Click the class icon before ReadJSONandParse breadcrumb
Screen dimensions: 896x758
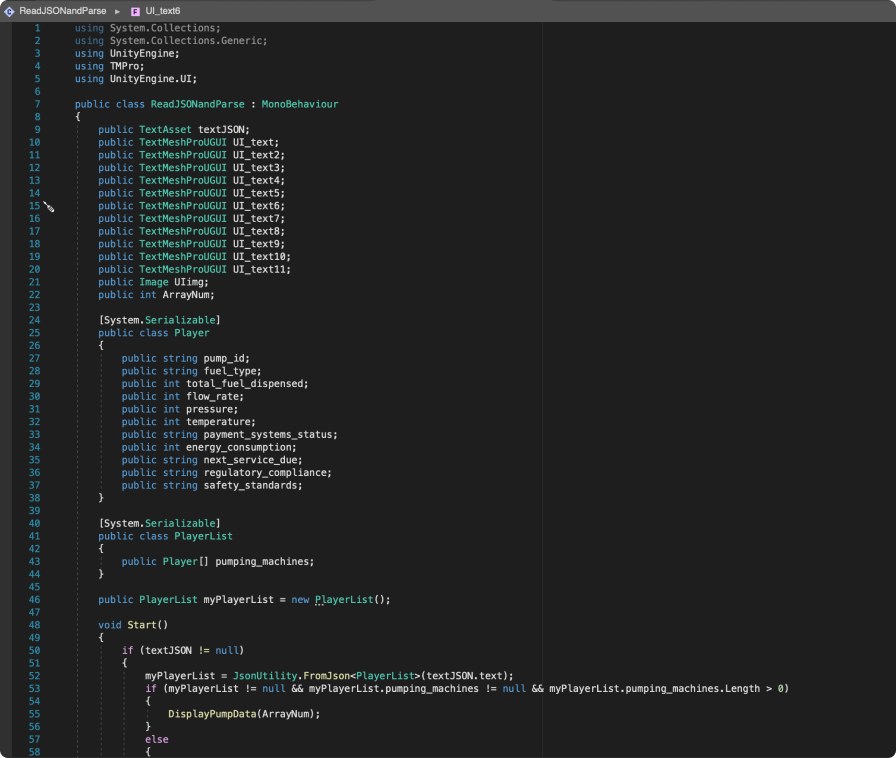9,10
